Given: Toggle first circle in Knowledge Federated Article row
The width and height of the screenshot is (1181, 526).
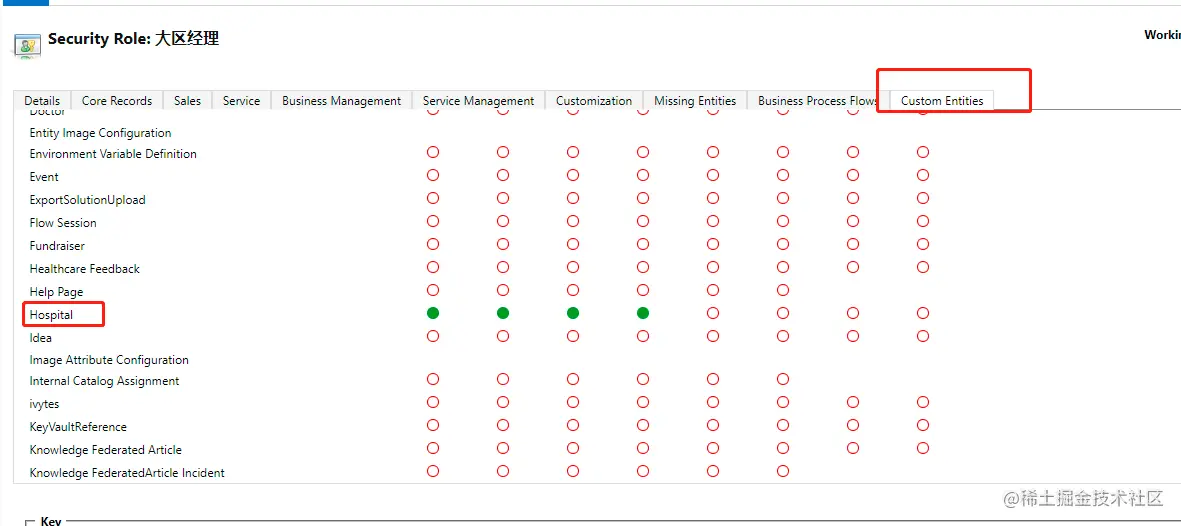Looking at the screenshot, I should pyautogui.click(x=433, y=448).
